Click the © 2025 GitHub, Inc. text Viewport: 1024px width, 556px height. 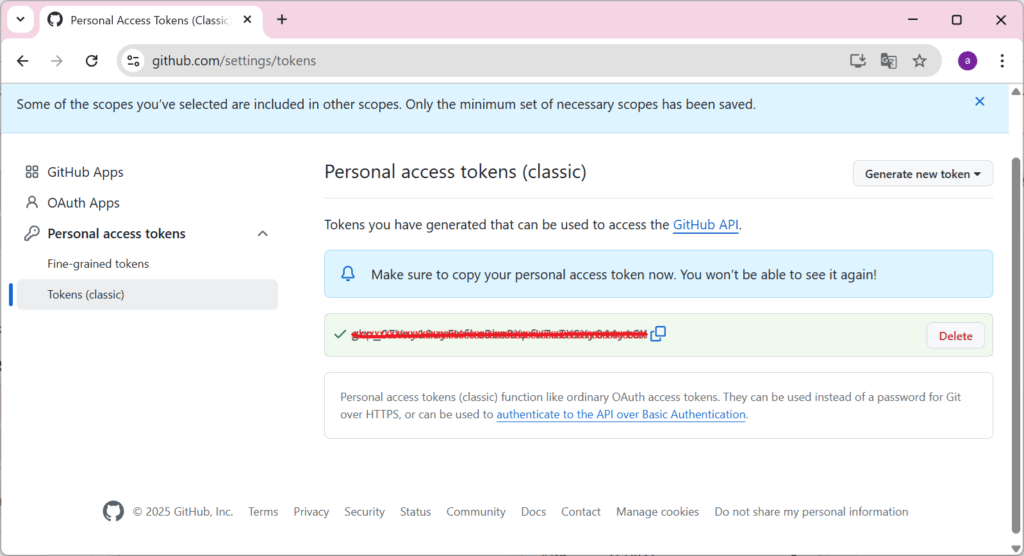[x=183, y=512]
